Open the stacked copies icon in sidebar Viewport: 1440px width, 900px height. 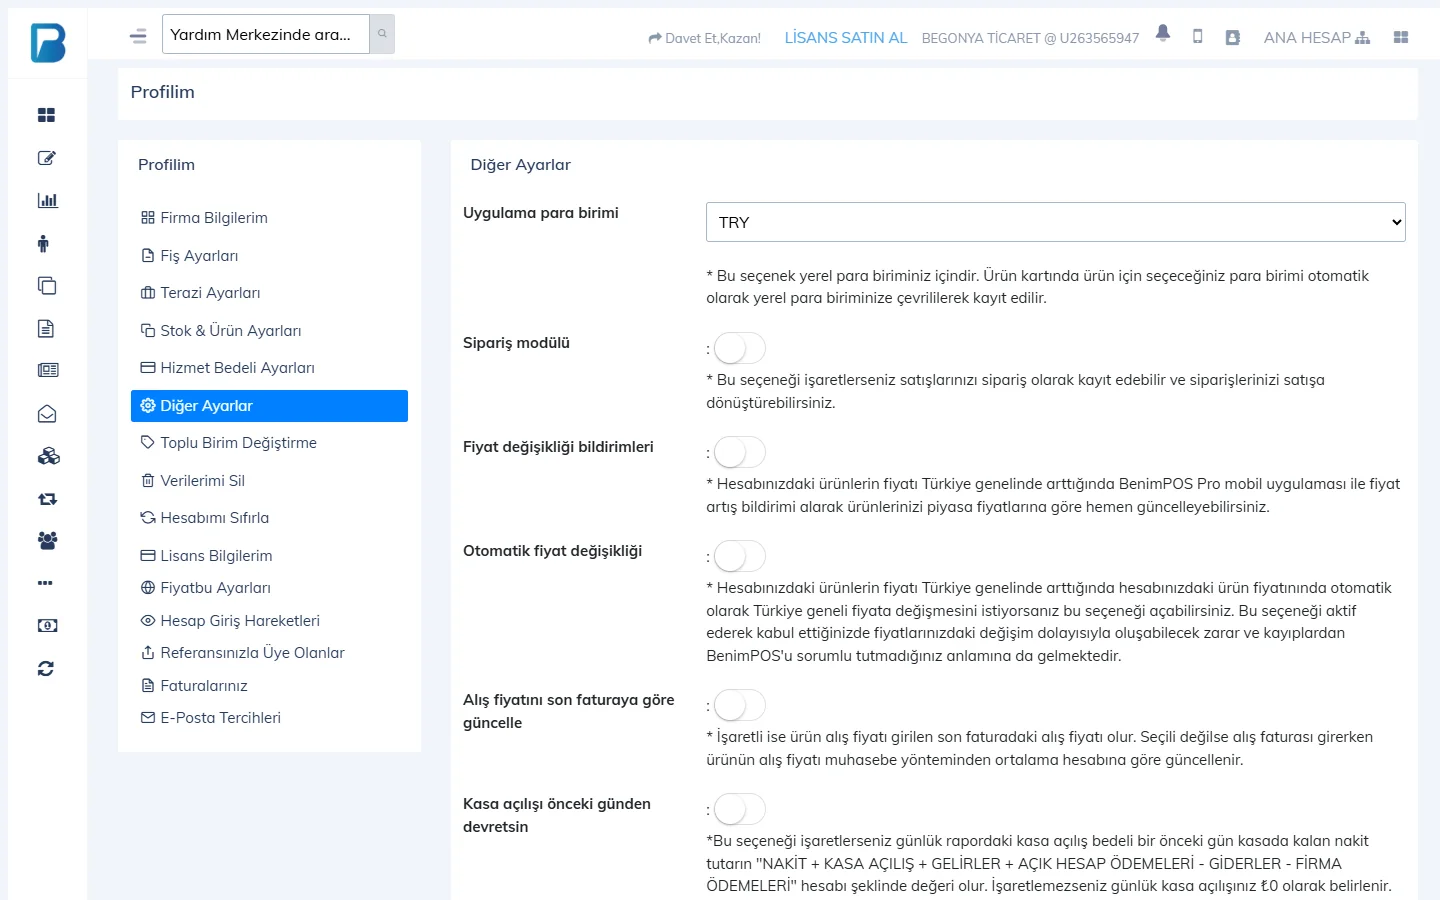tap(47, 286)
